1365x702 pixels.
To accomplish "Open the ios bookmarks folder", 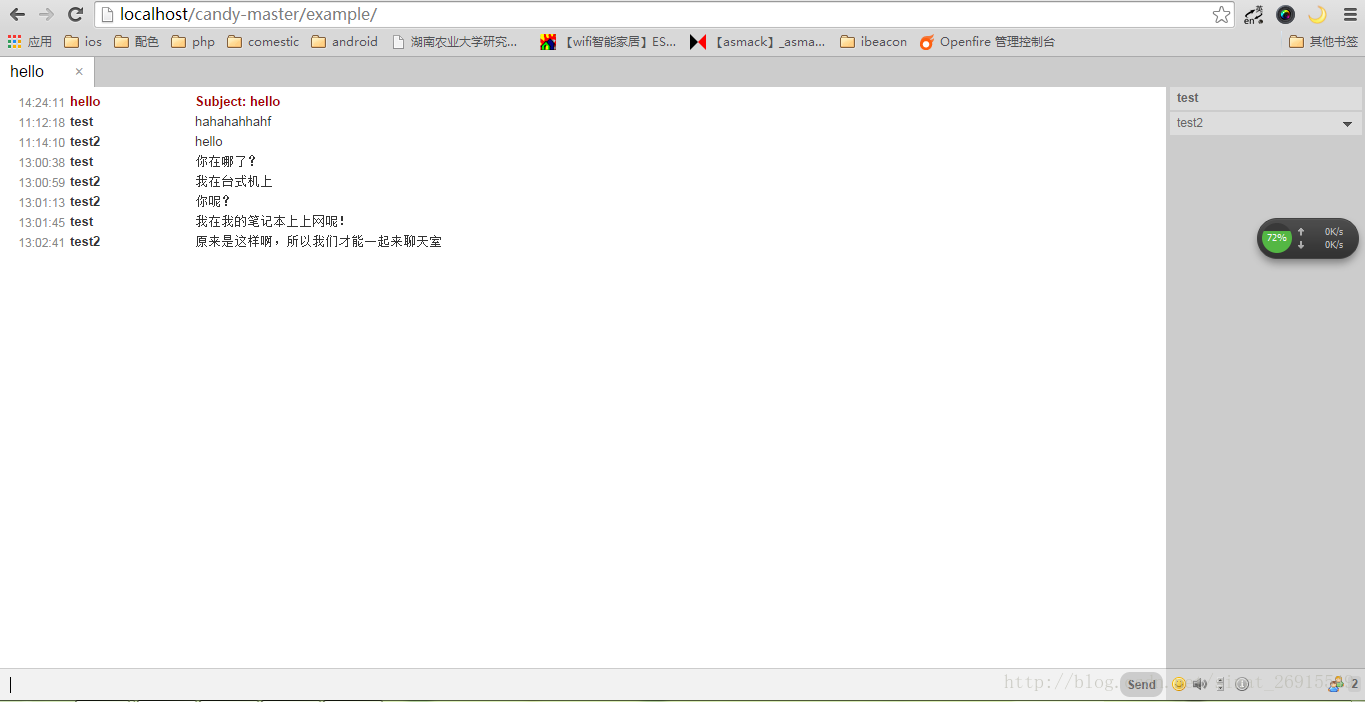I will click(83, 42).
